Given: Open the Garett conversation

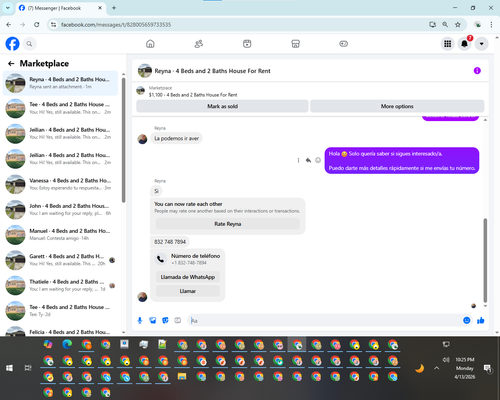Looking at the screenshot, I should [60, 260].
